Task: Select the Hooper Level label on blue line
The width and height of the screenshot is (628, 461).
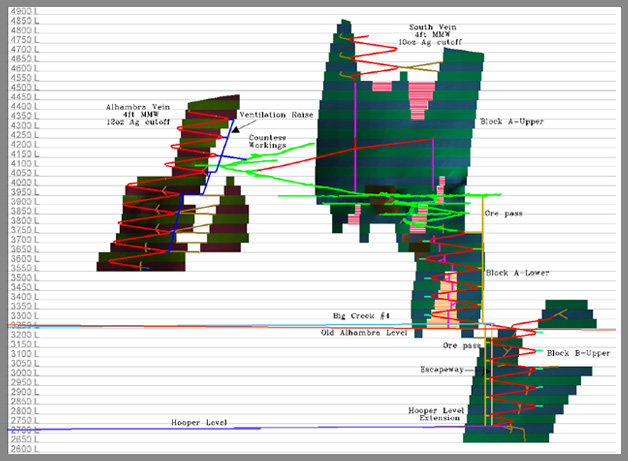Action: click(201, 423)
